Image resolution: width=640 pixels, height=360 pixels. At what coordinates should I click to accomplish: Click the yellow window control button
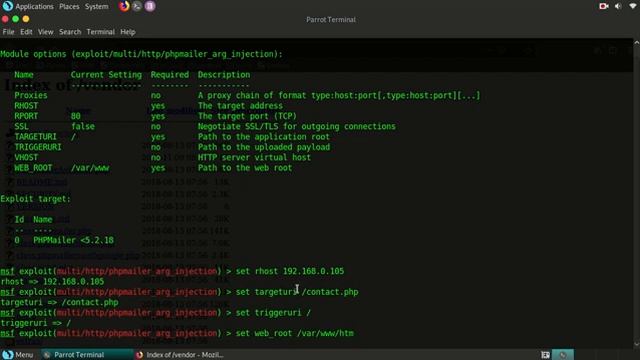point(26,19)
